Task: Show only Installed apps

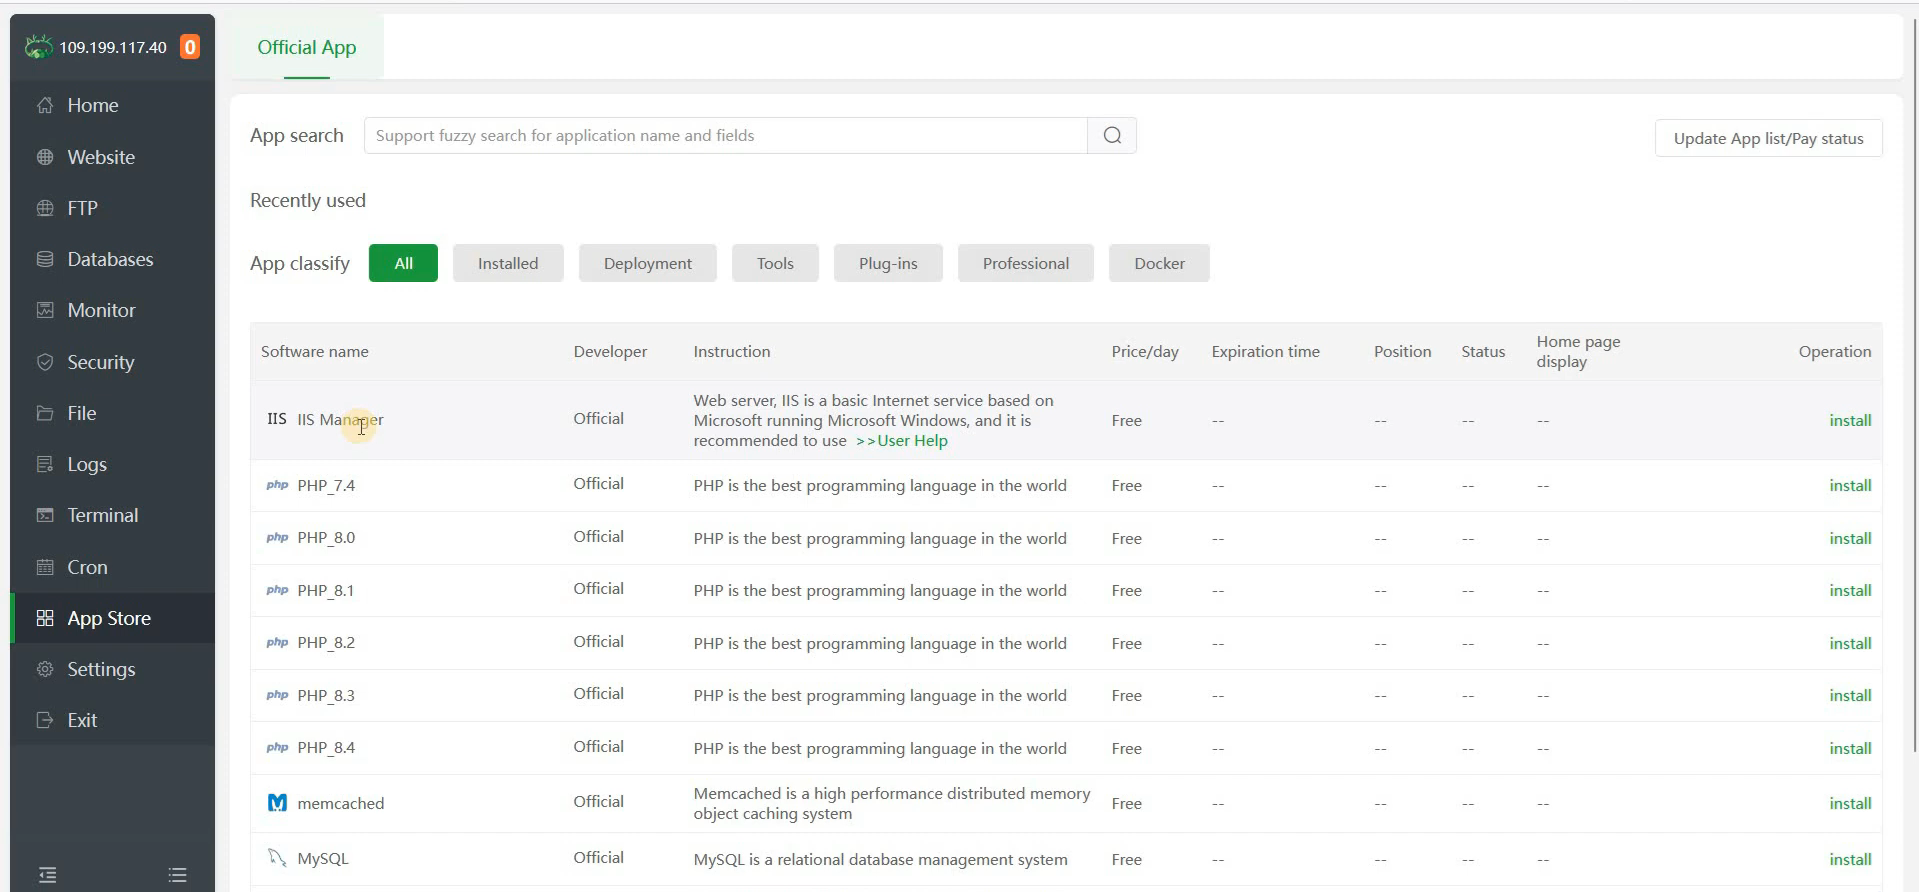Action: pyautogui.click(x=508, y=263)
